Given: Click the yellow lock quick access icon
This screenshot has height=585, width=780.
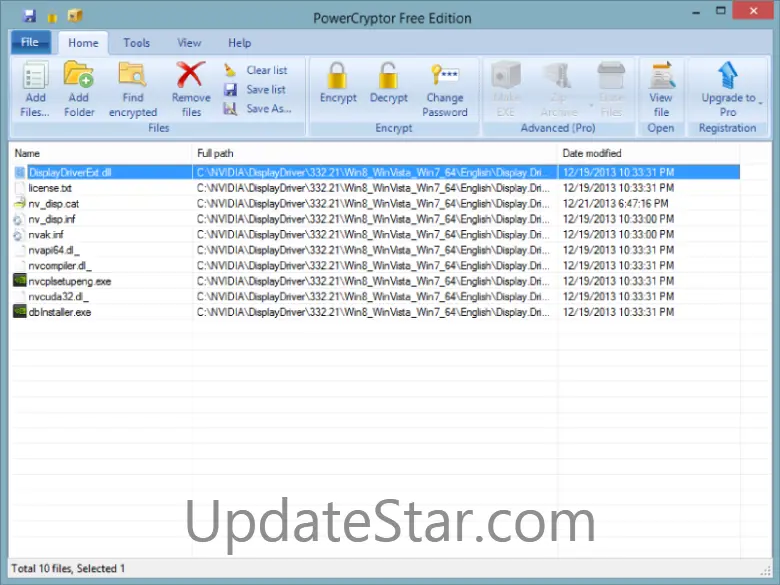Looking at the screenshot, I should coord(52,17).
